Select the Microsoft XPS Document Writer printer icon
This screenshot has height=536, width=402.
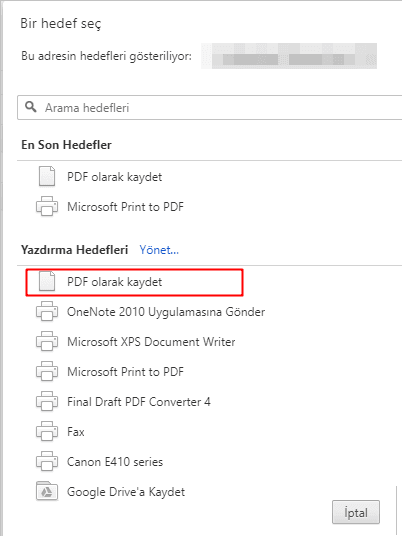47,341
